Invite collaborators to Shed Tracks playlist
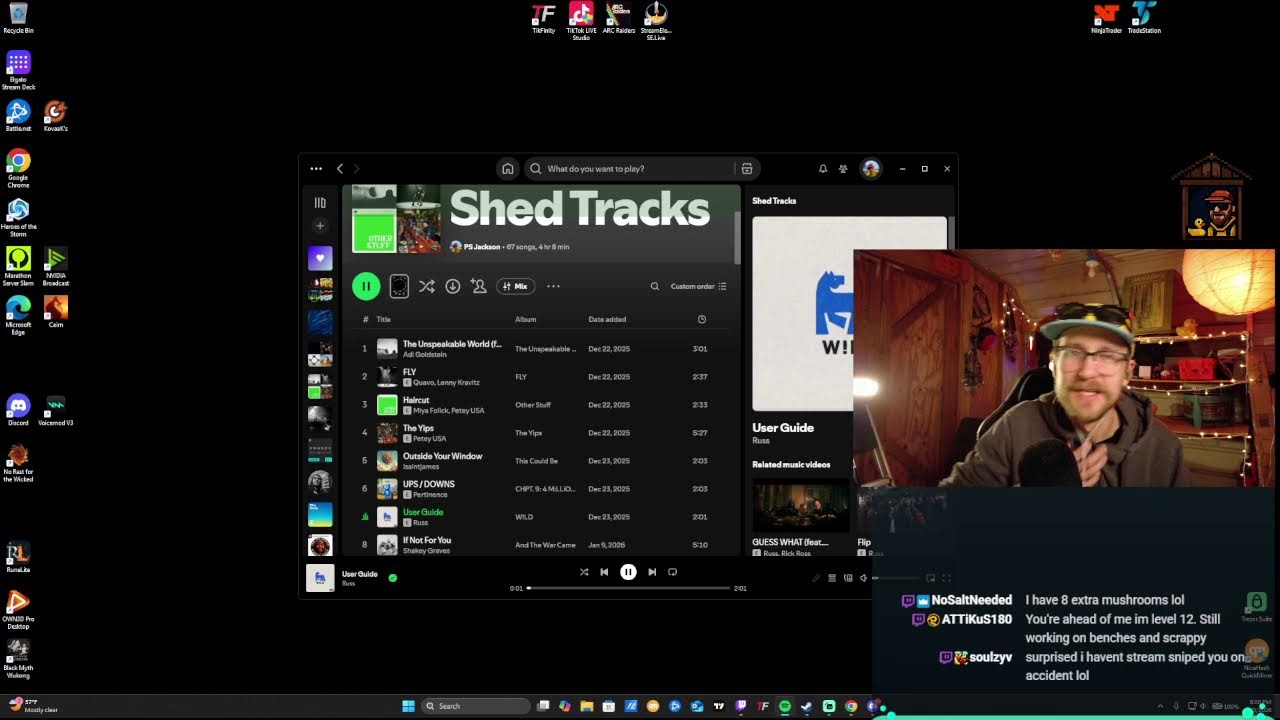Image resolution: width=1280 pixels, height=720 pixels. click(x=478, y=286)
